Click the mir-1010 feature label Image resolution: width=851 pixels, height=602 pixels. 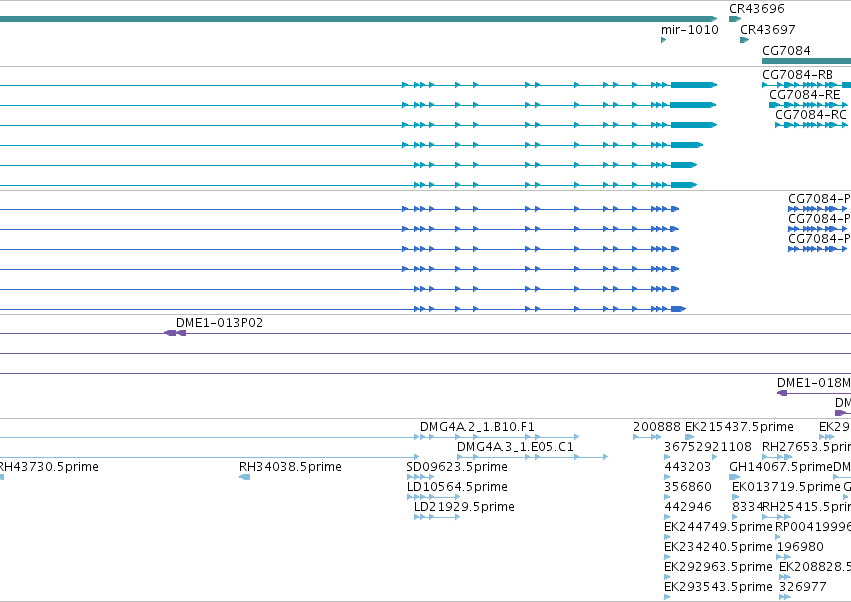[689, 29]
